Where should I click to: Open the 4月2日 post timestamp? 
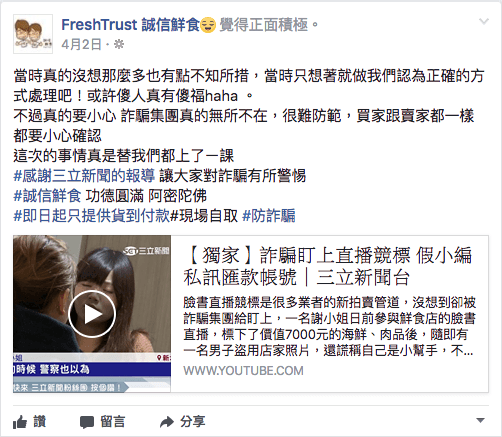81,44
